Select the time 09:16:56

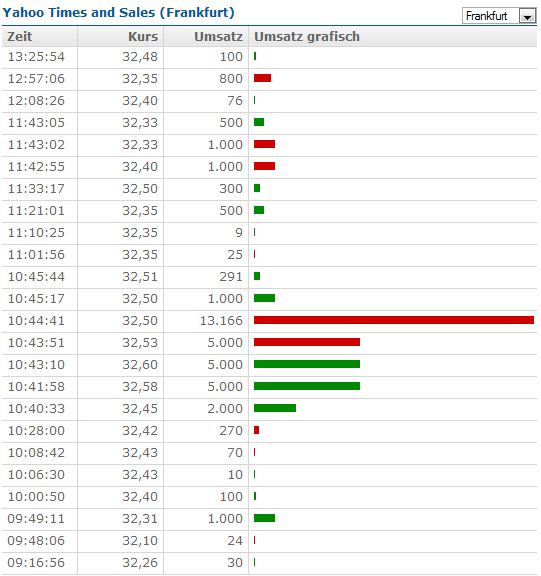coord(36,564)
